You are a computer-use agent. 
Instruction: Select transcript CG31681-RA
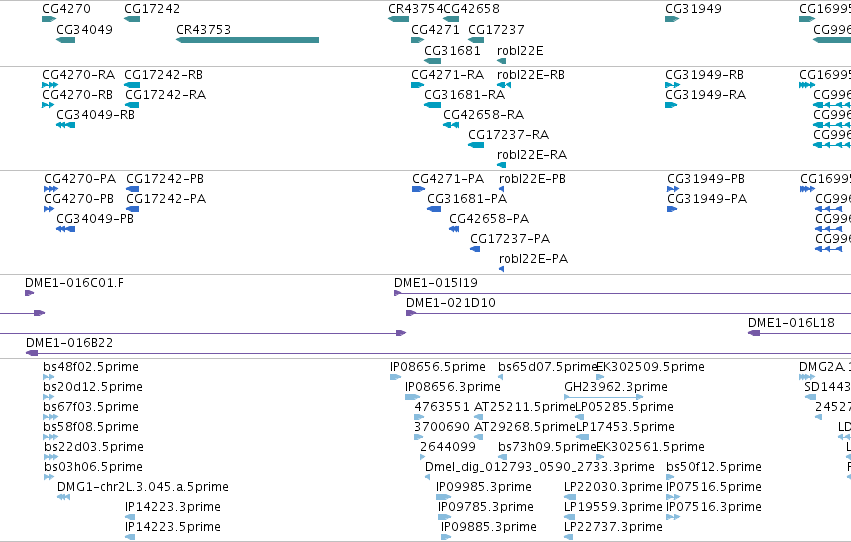coord(433,105)
